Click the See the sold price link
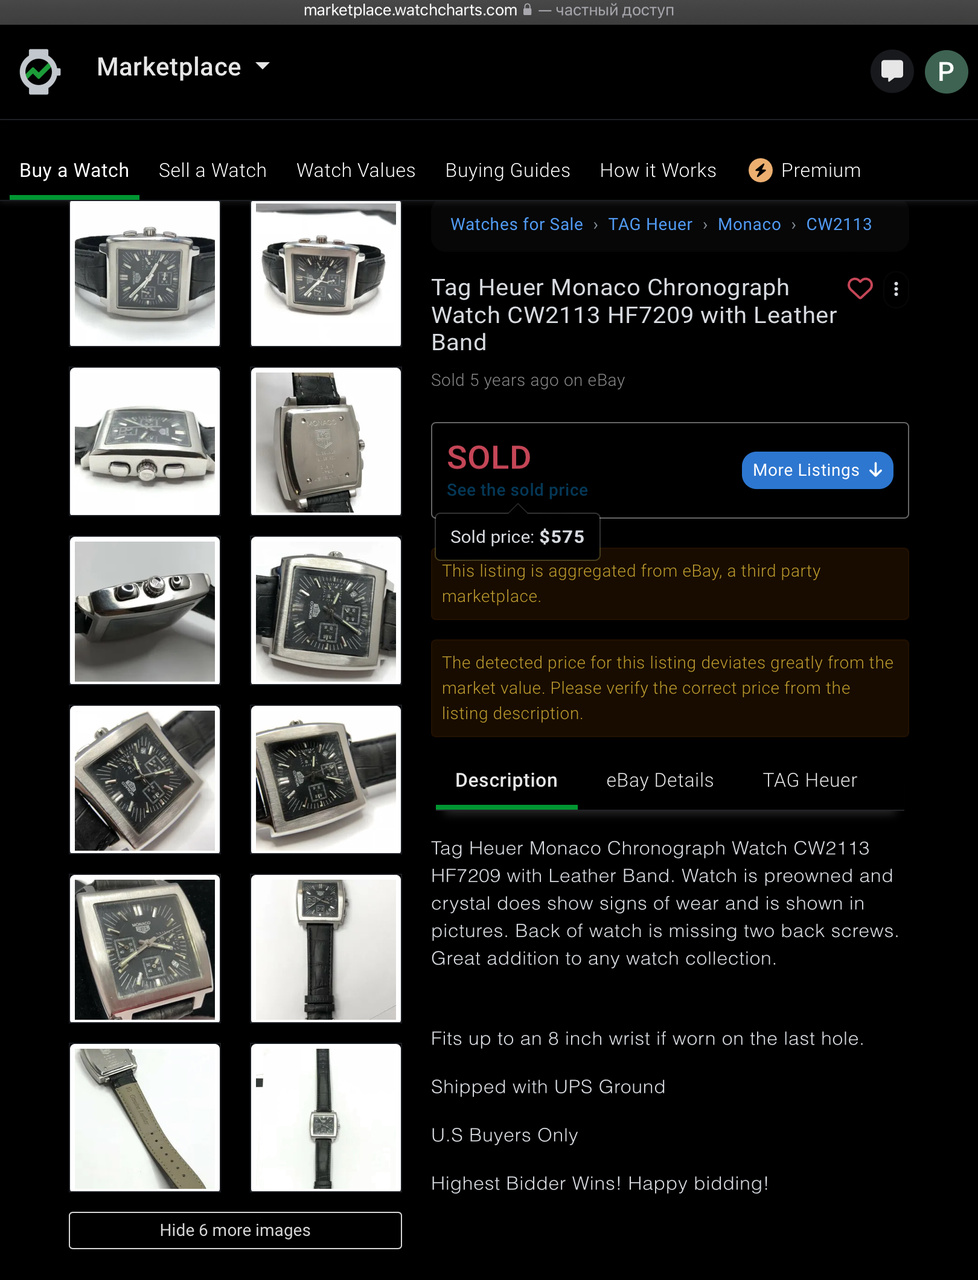Viewport: 978px width, 1280px height. [x=517, y=490]
